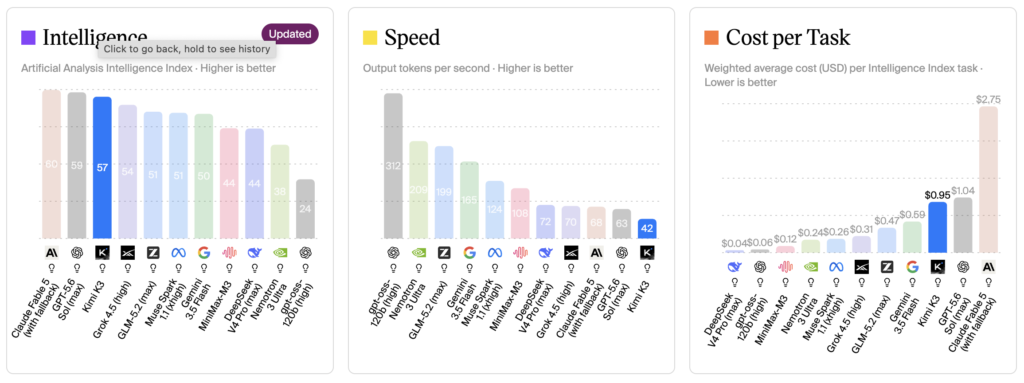The width and height of the screenshot is (1024, 383).
Task: Select the Claude Fable 5 bar at $2.75
Action: (988, 180)
